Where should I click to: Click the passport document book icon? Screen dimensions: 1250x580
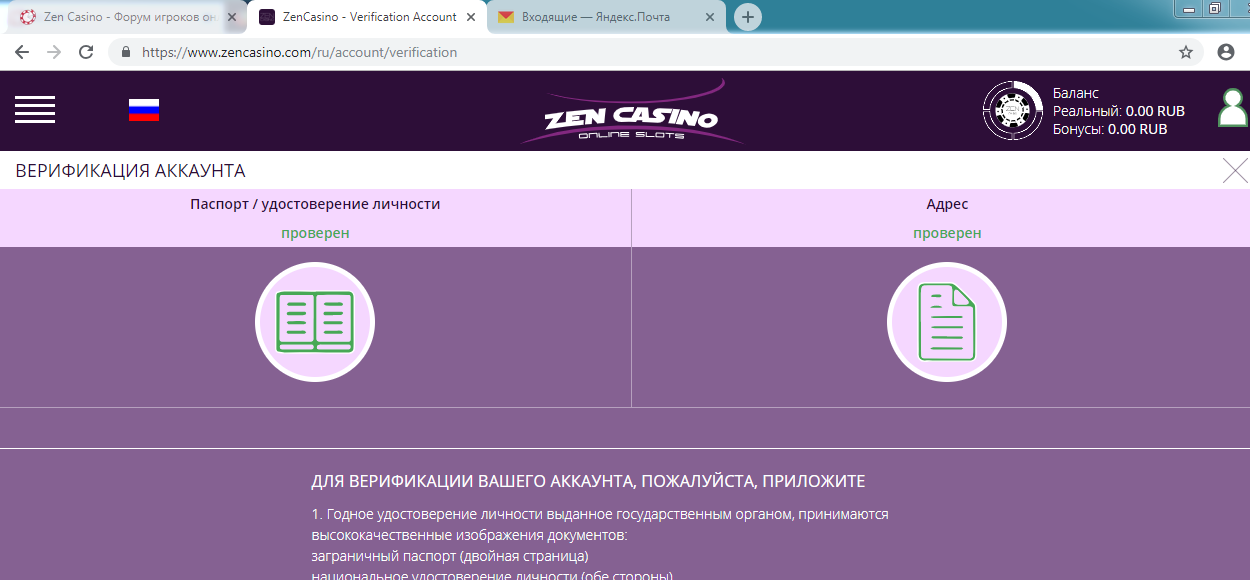point(315,322)
